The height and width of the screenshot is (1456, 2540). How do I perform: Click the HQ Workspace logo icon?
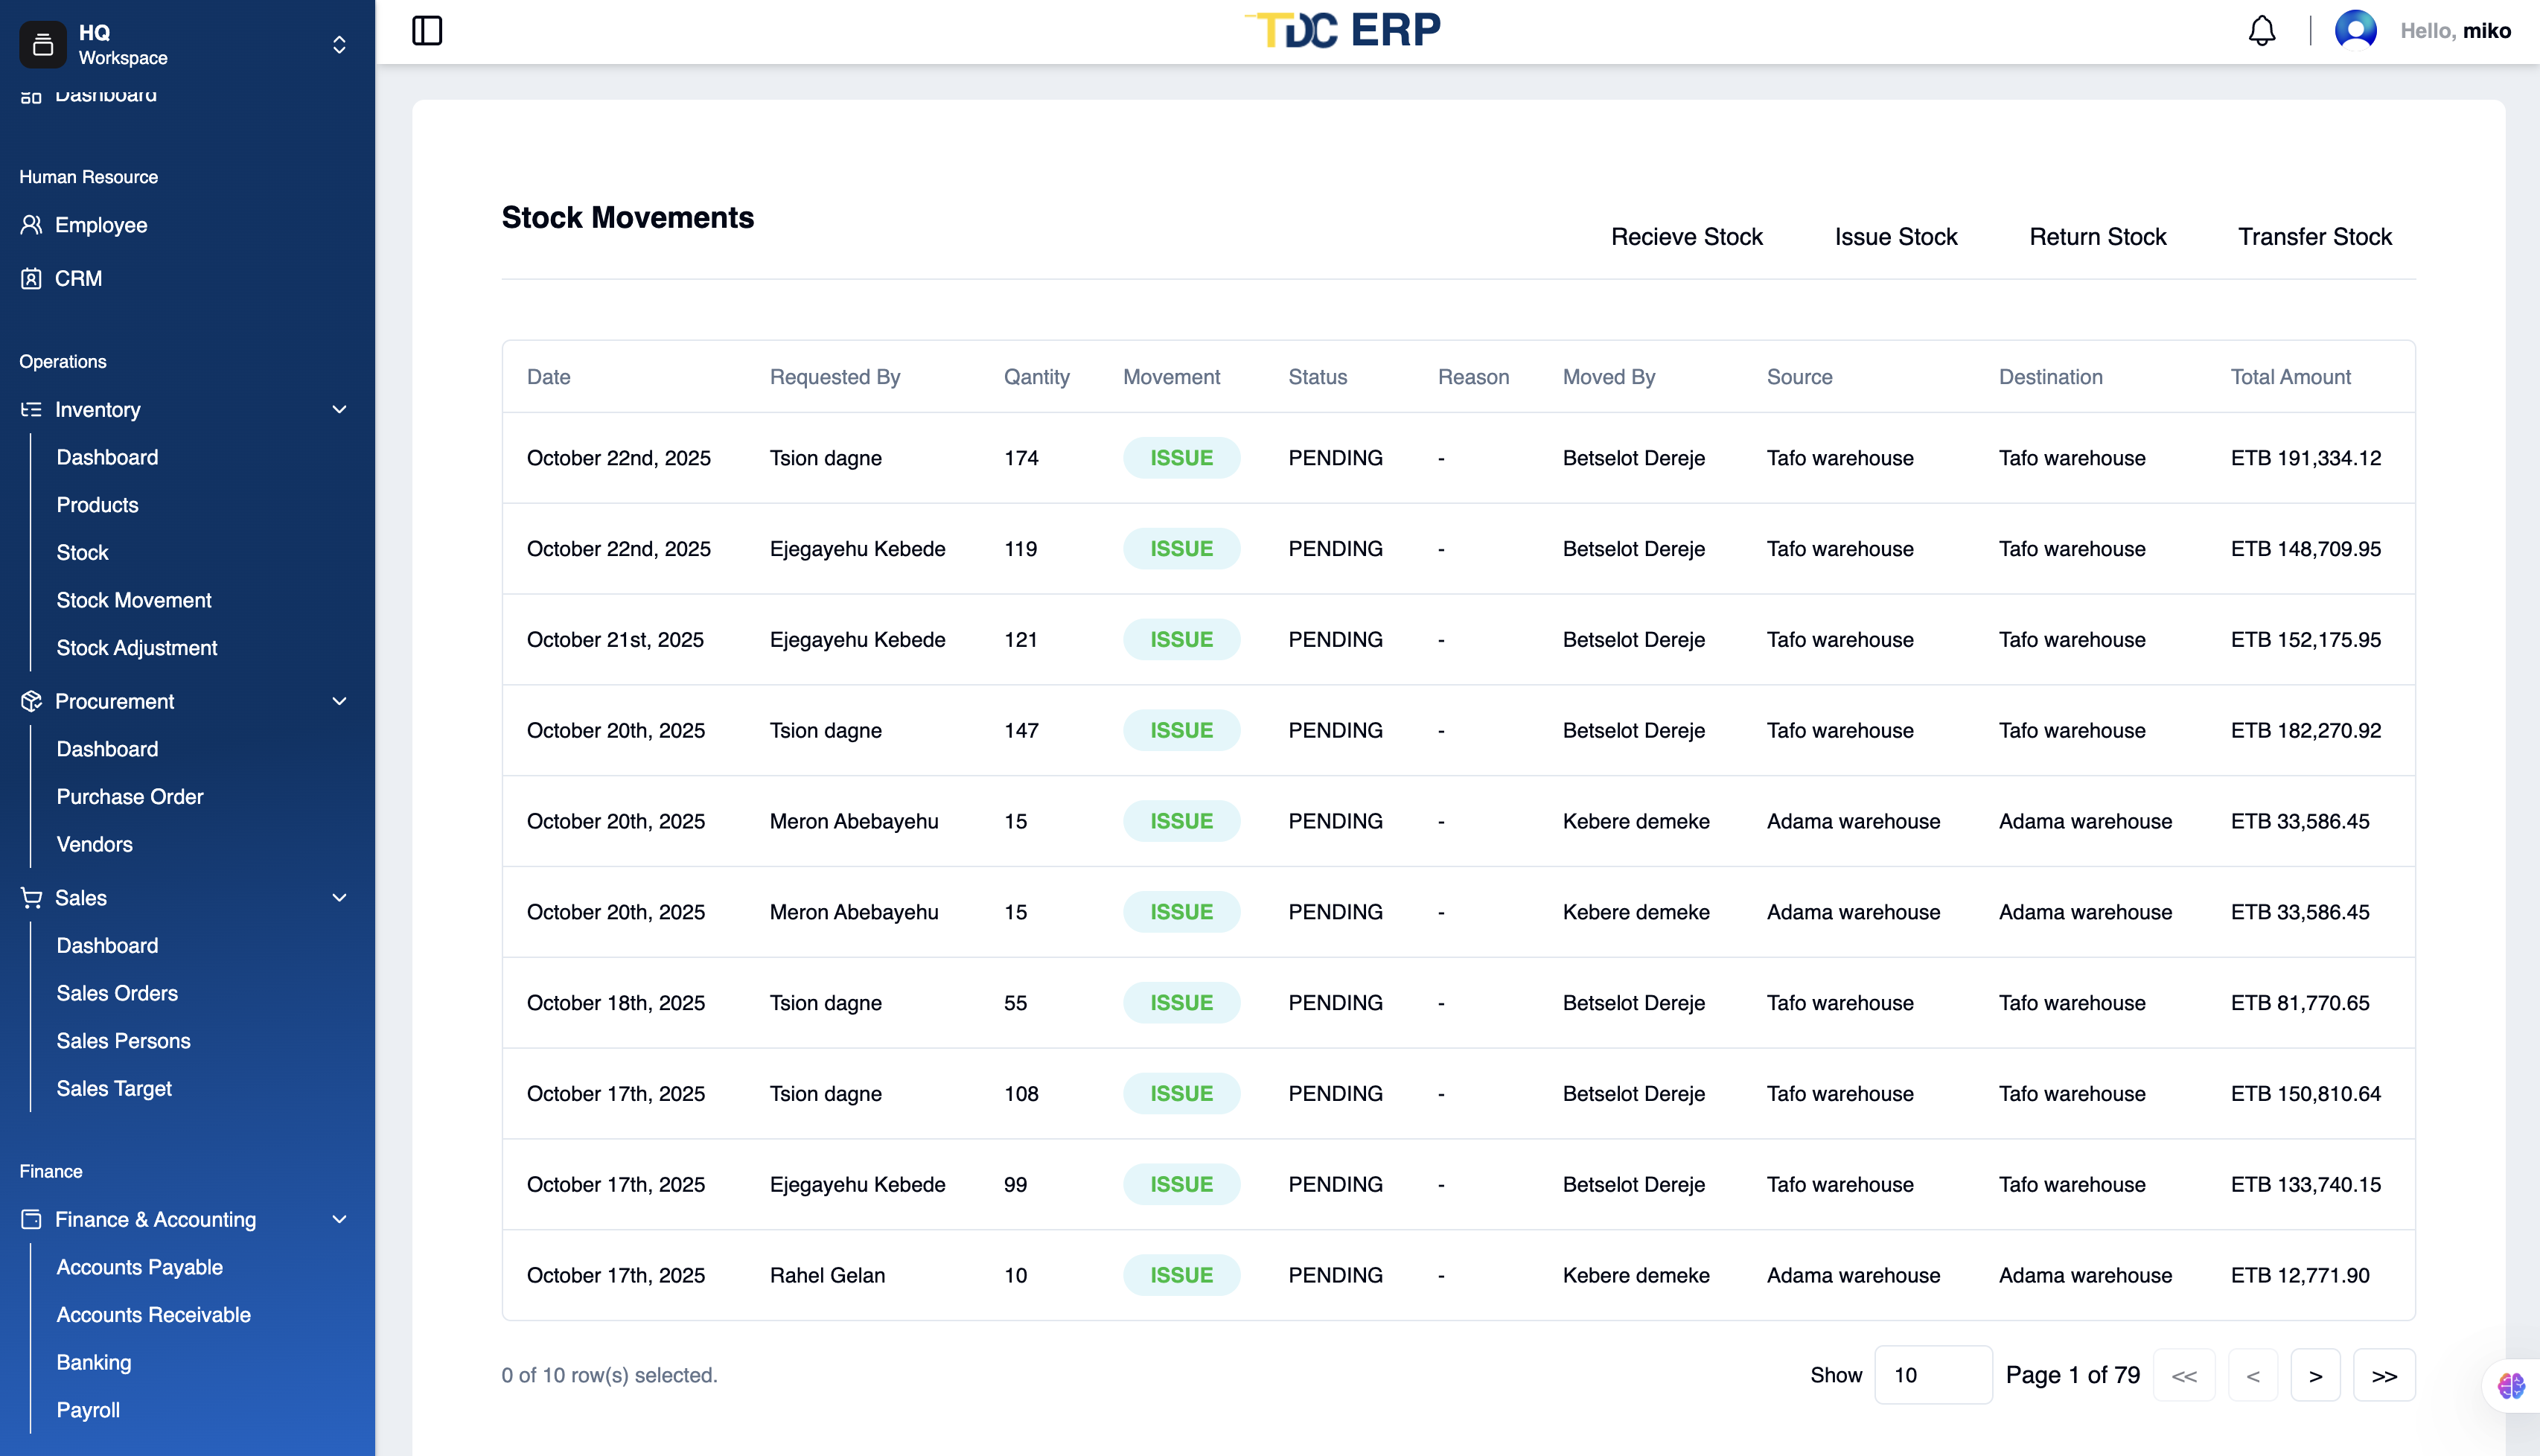[43, 44]
